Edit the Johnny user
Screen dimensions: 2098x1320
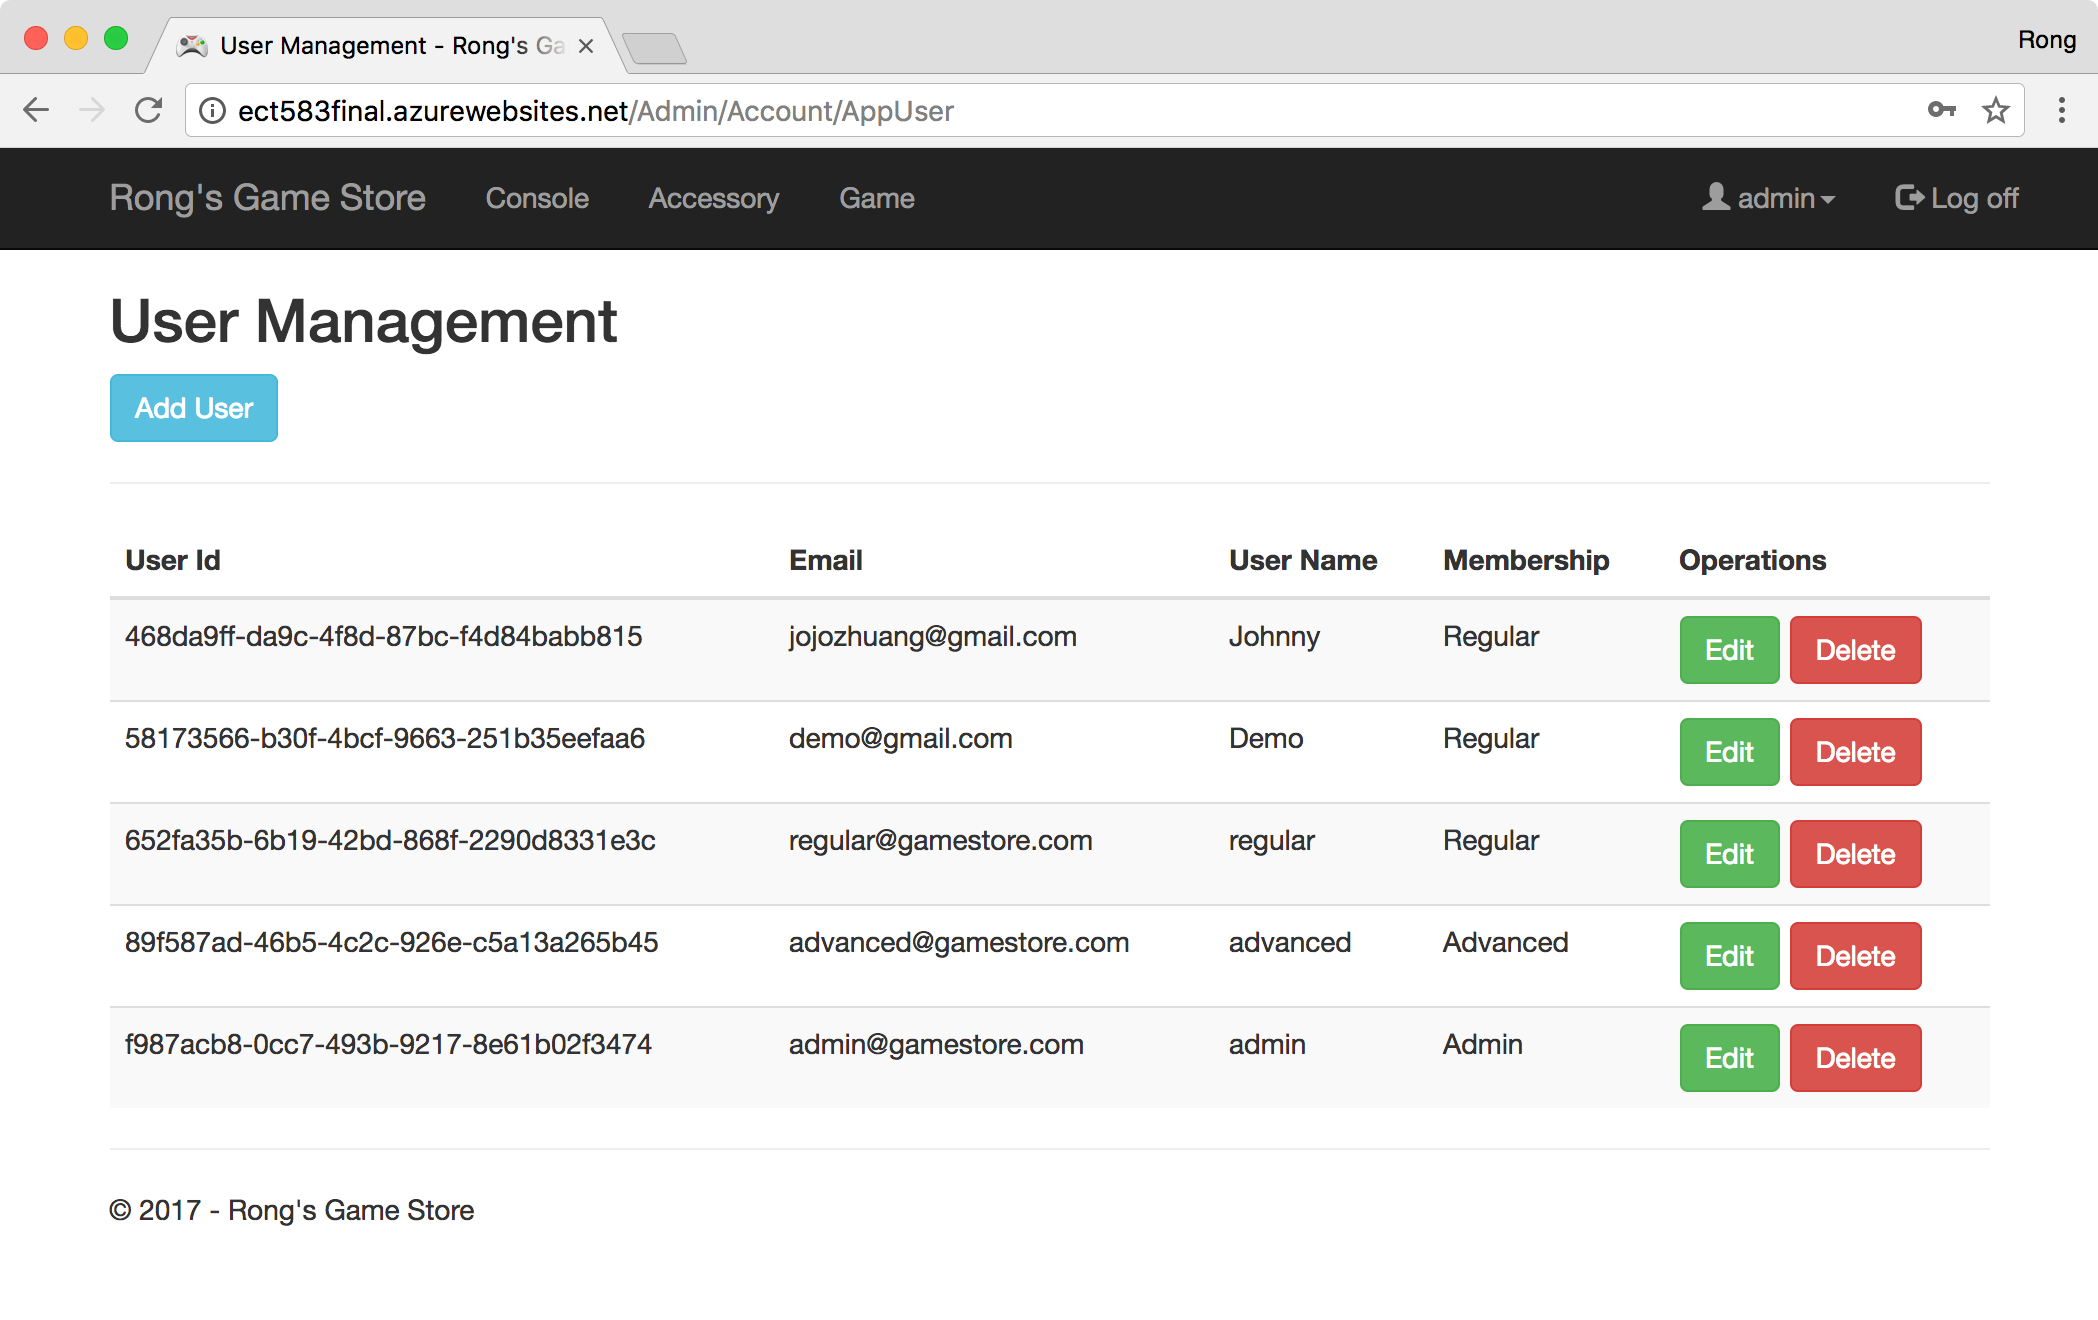[x=1729, y=650]
